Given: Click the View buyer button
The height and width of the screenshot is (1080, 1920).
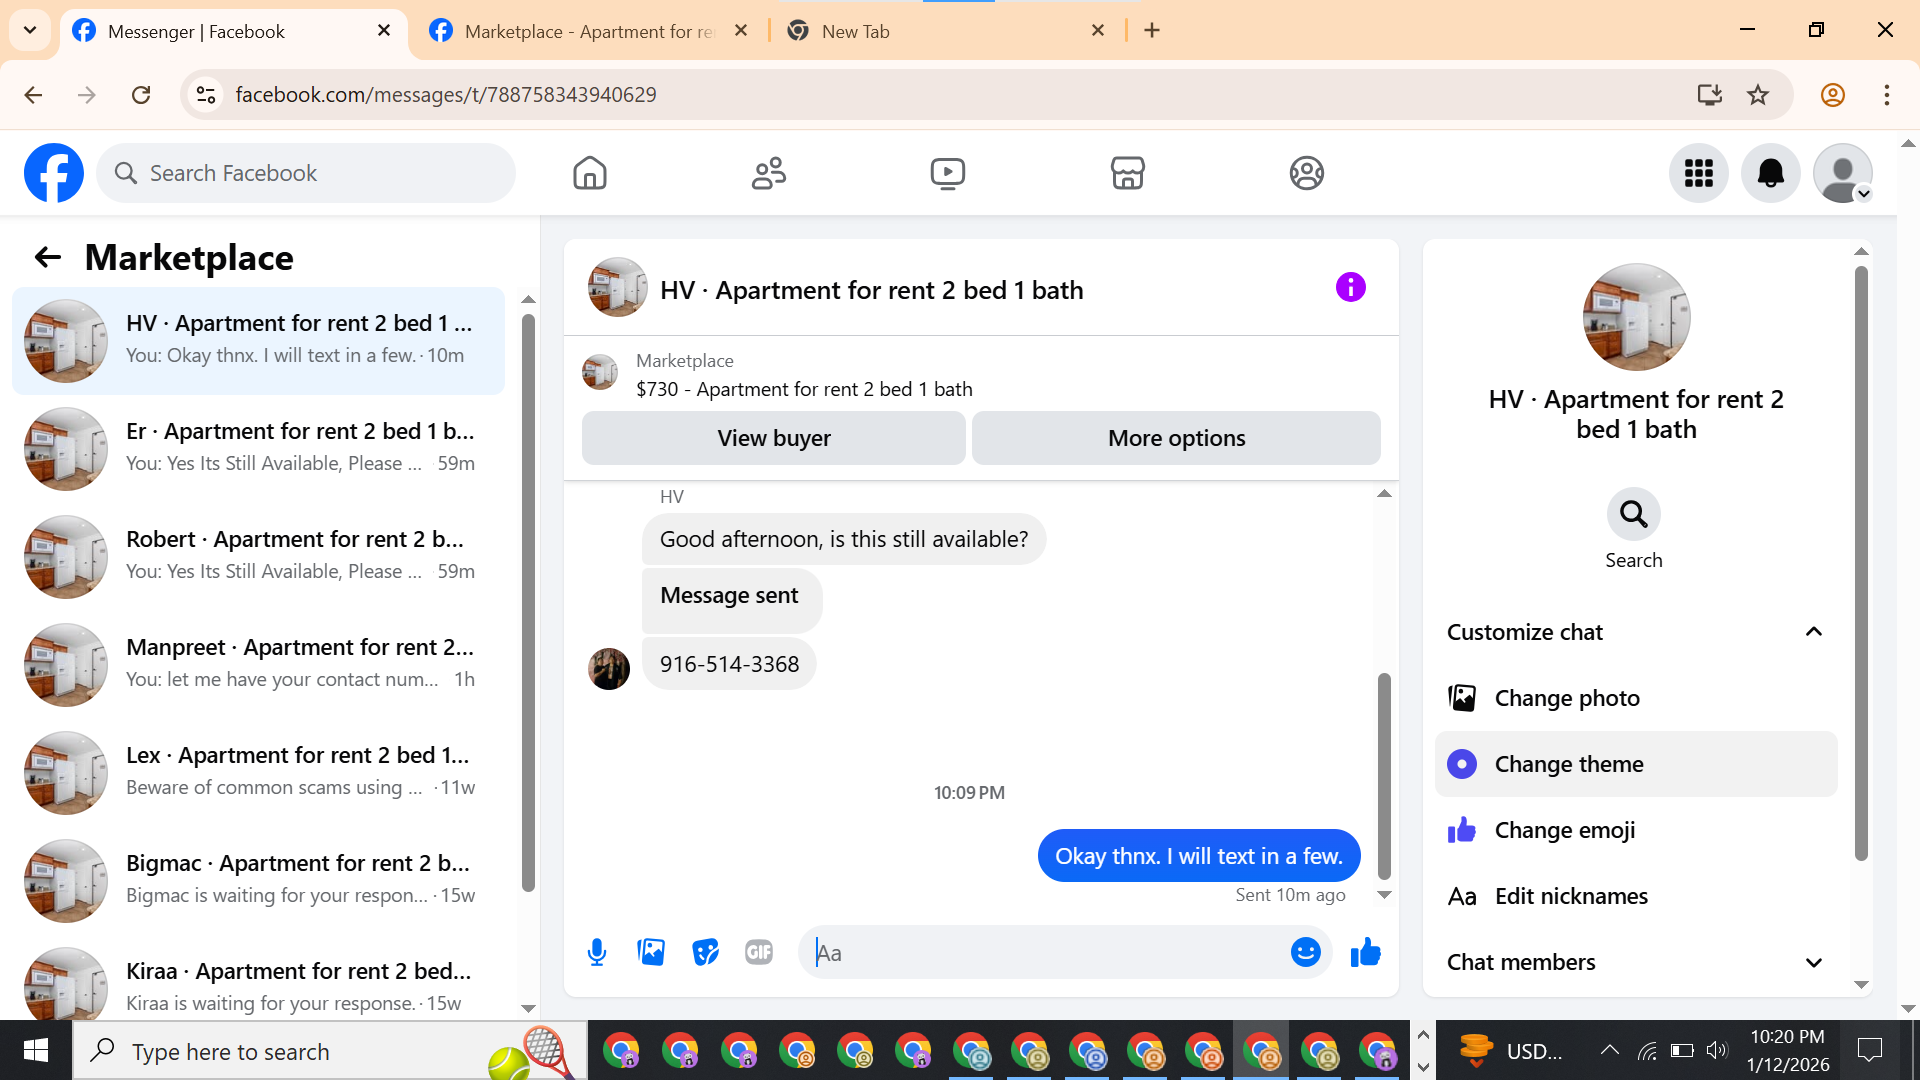Looking at the screenshot, I should click(x=773, y=438).
